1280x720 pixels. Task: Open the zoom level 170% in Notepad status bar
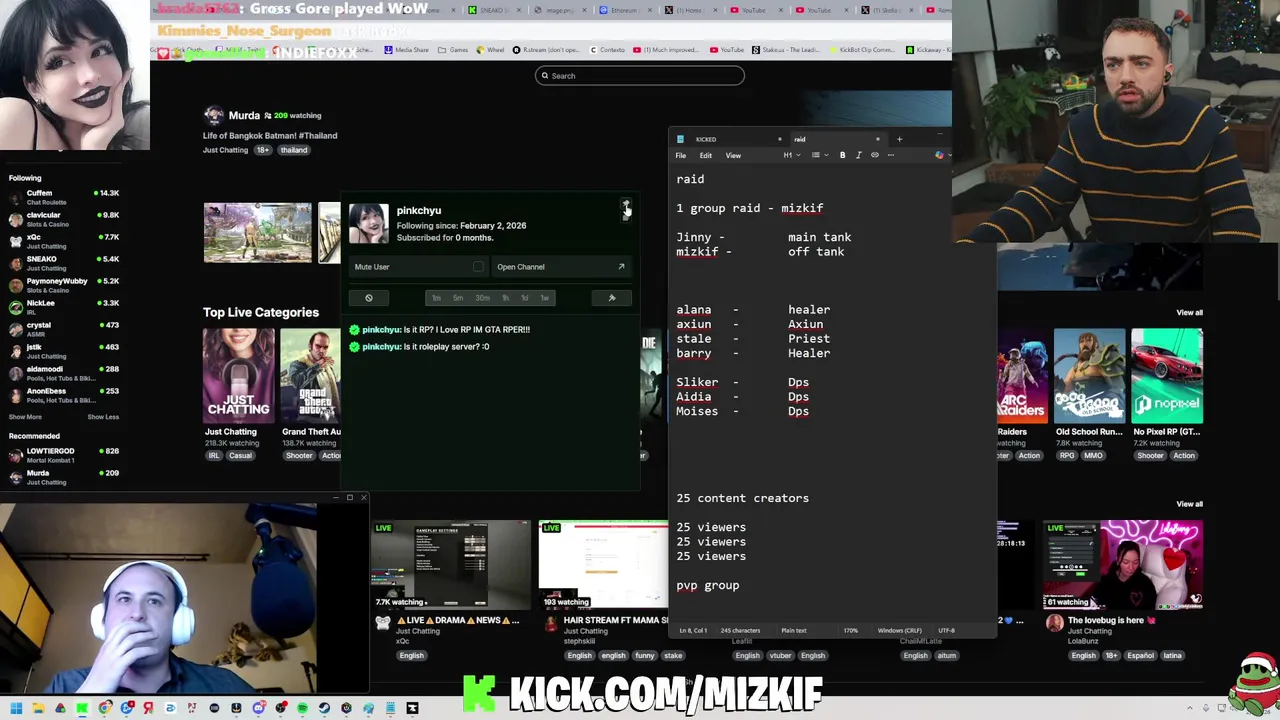tap(849, 631)
